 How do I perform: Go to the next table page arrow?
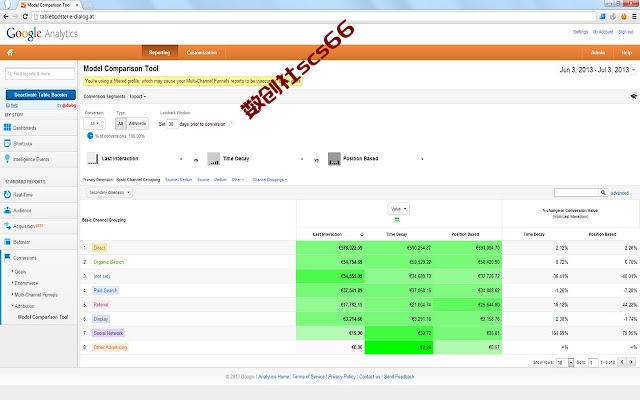pos(631,362)
